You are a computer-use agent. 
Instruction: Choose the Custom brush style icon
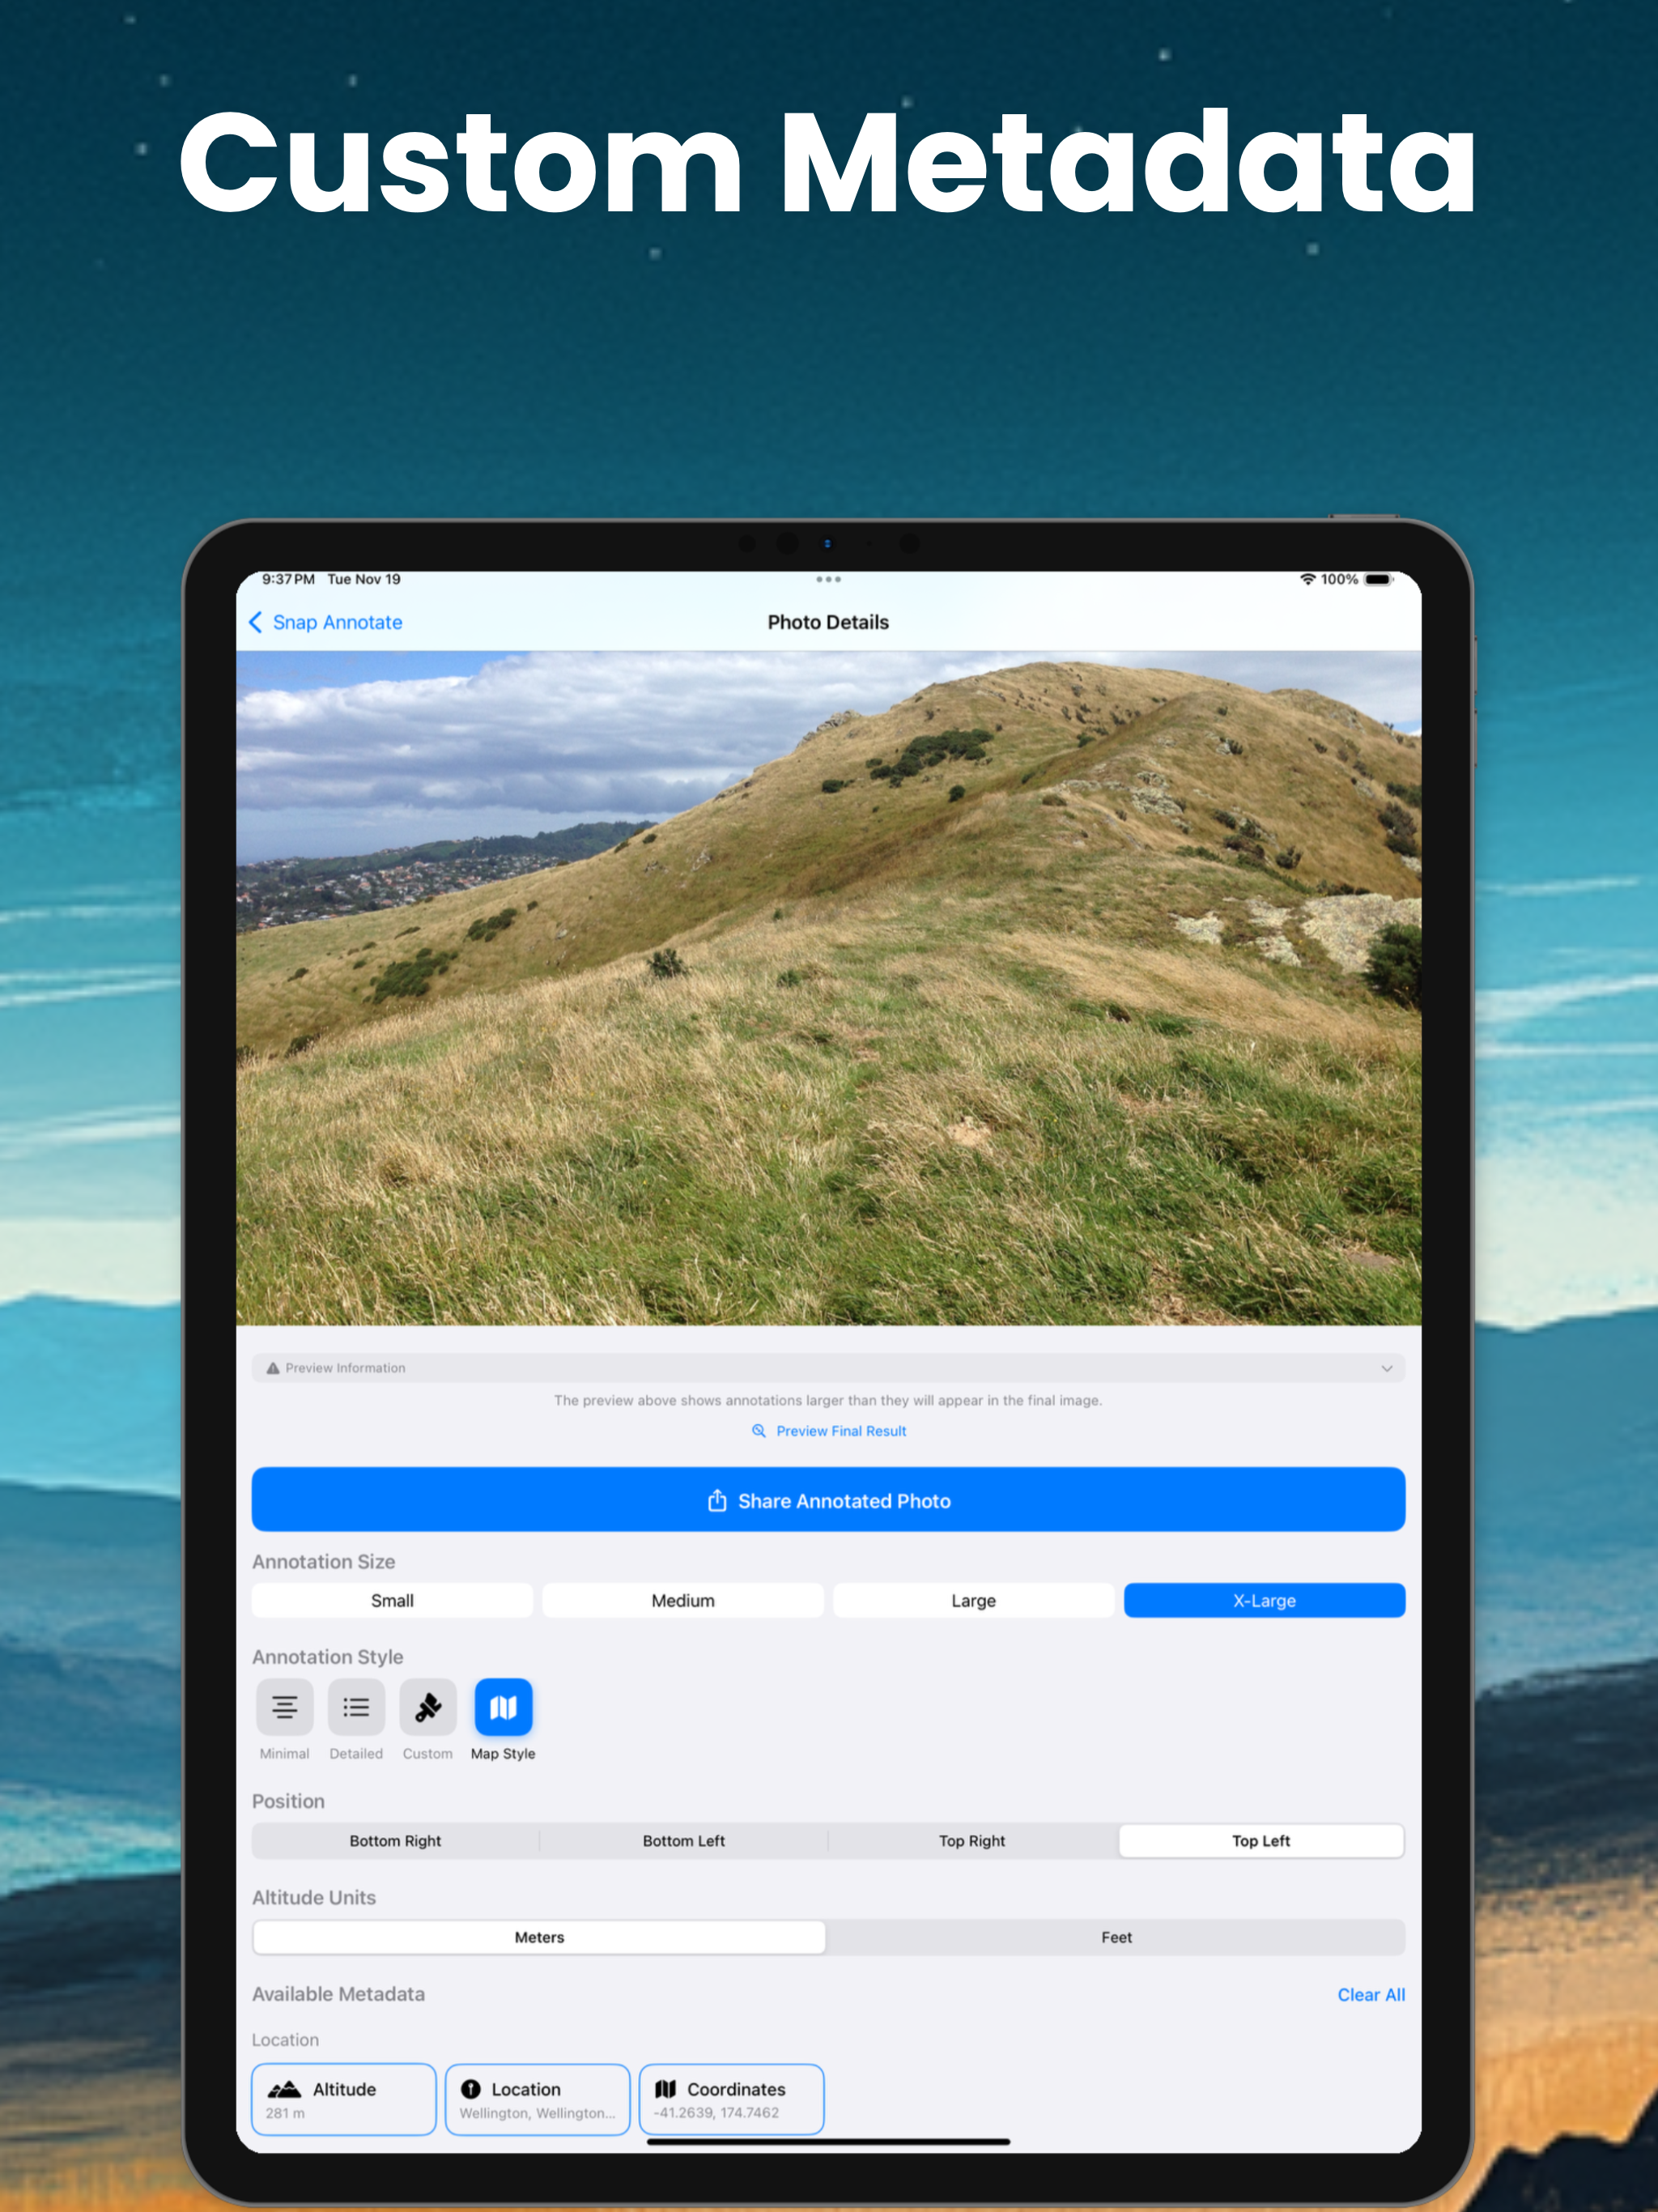(428, 1707)
